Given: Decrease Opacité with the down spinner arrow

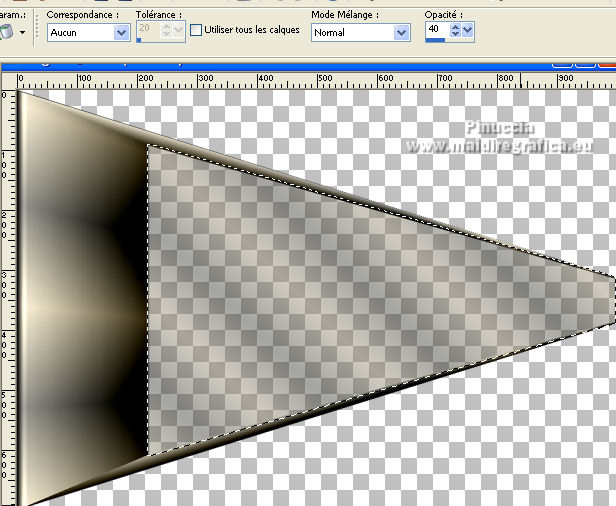Looking at the screenshot, I should click(455, 34).
